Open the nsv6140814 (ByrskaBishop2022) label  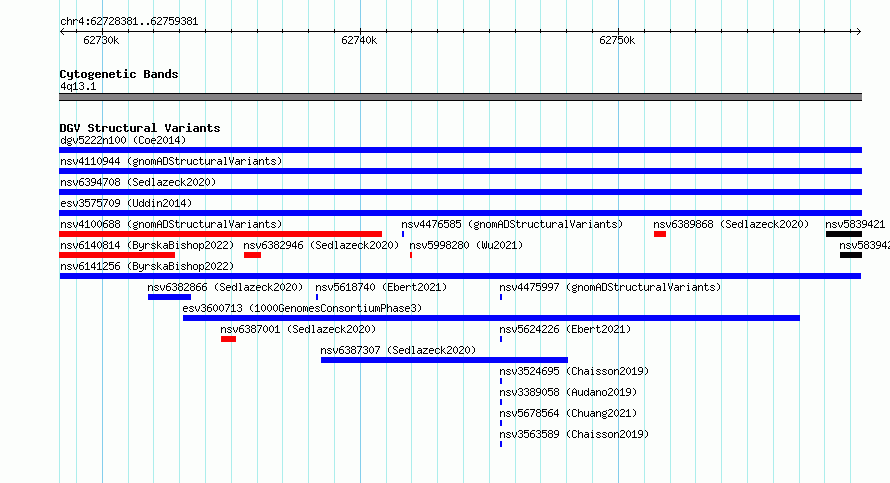(x=147, y=245)
